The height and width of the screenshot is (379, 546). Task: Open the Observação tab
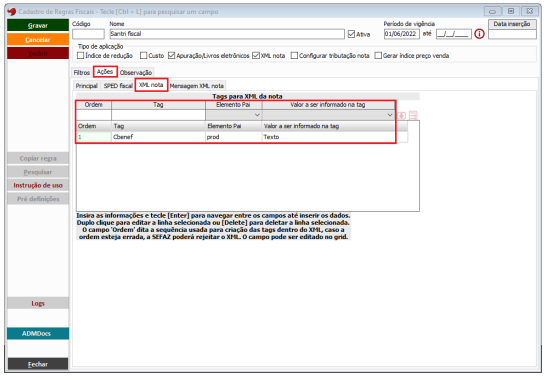click(x=136, y=72)
